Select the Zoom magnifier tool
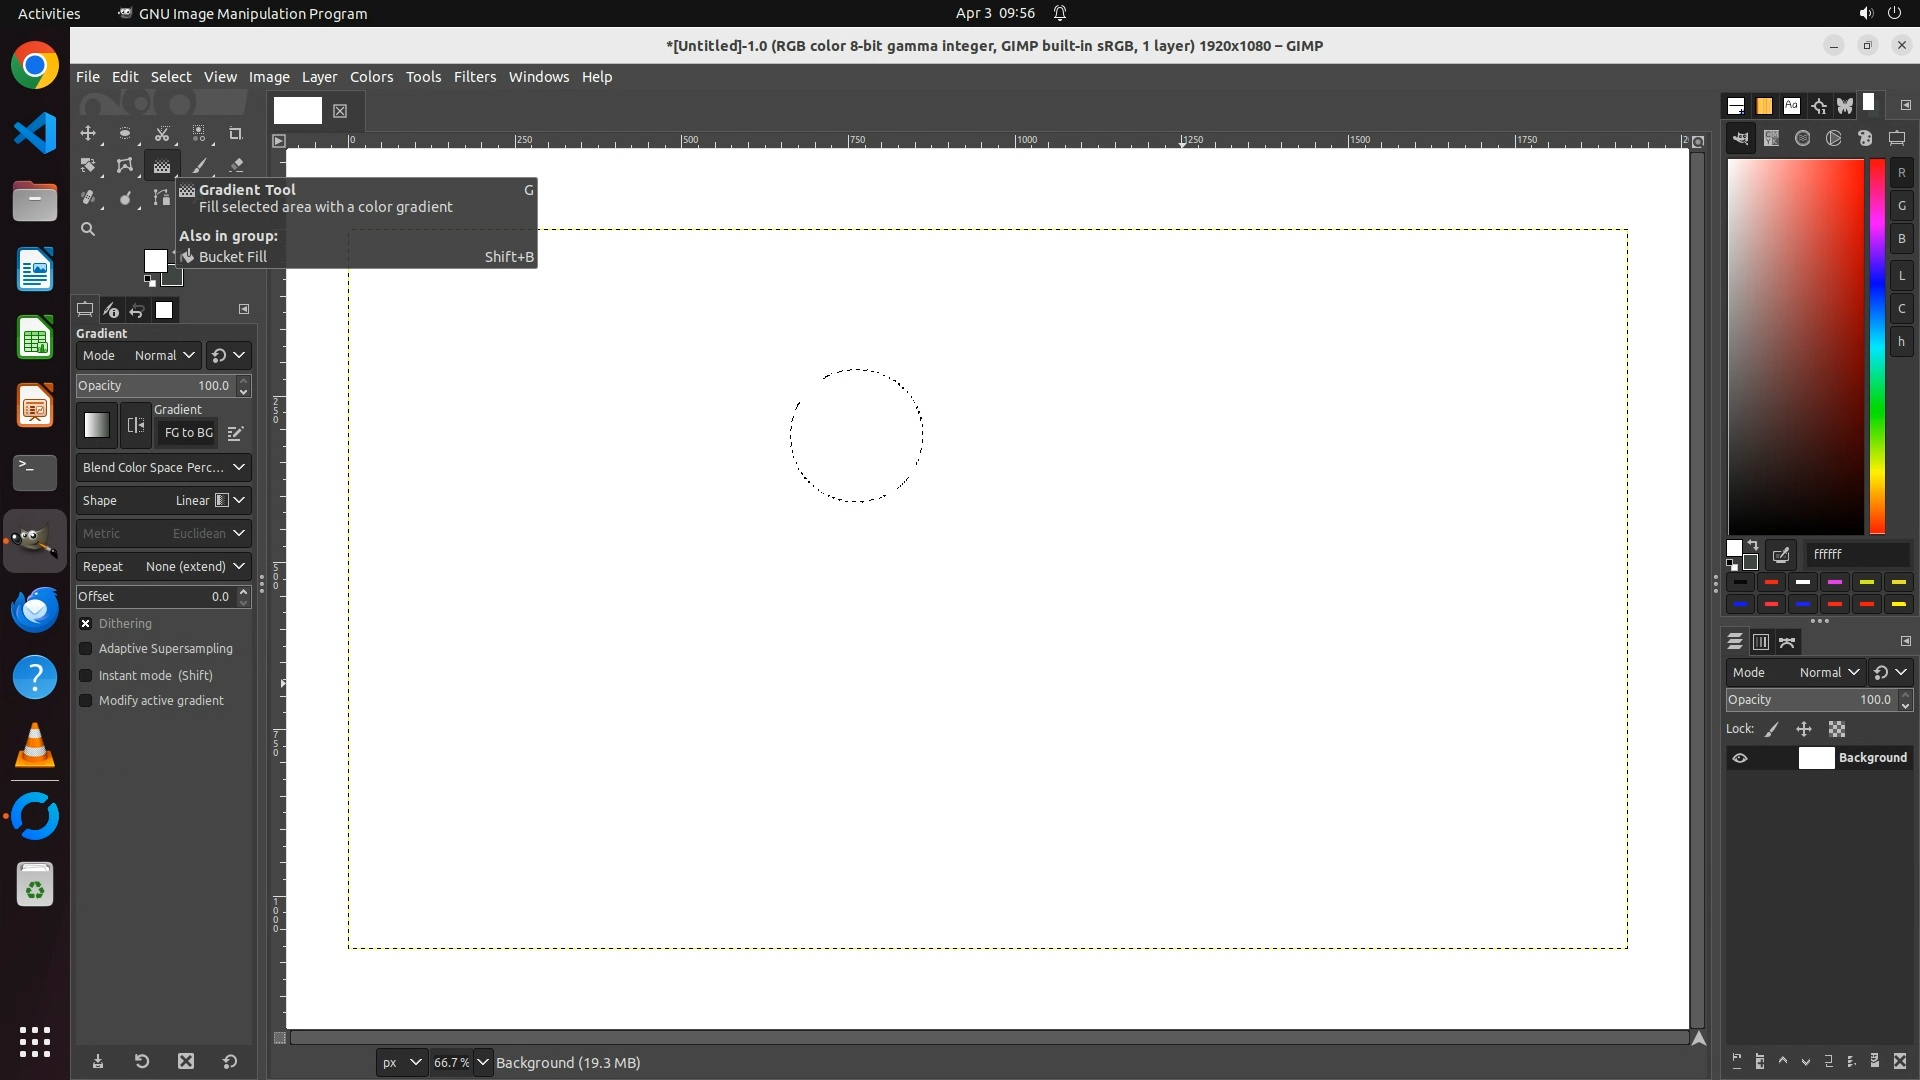Viewport: 1920px width, 1080px height. pyautogui.click(x=88, y=229)
